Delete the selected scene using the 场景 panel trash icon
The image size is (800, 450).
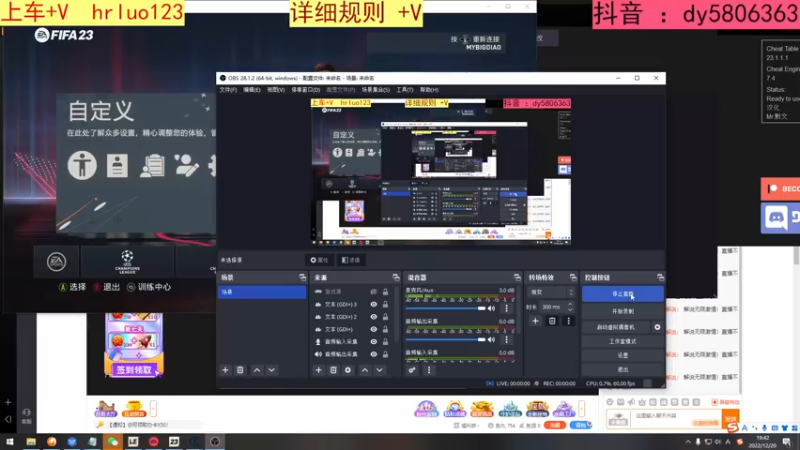(x=240, y=370)
